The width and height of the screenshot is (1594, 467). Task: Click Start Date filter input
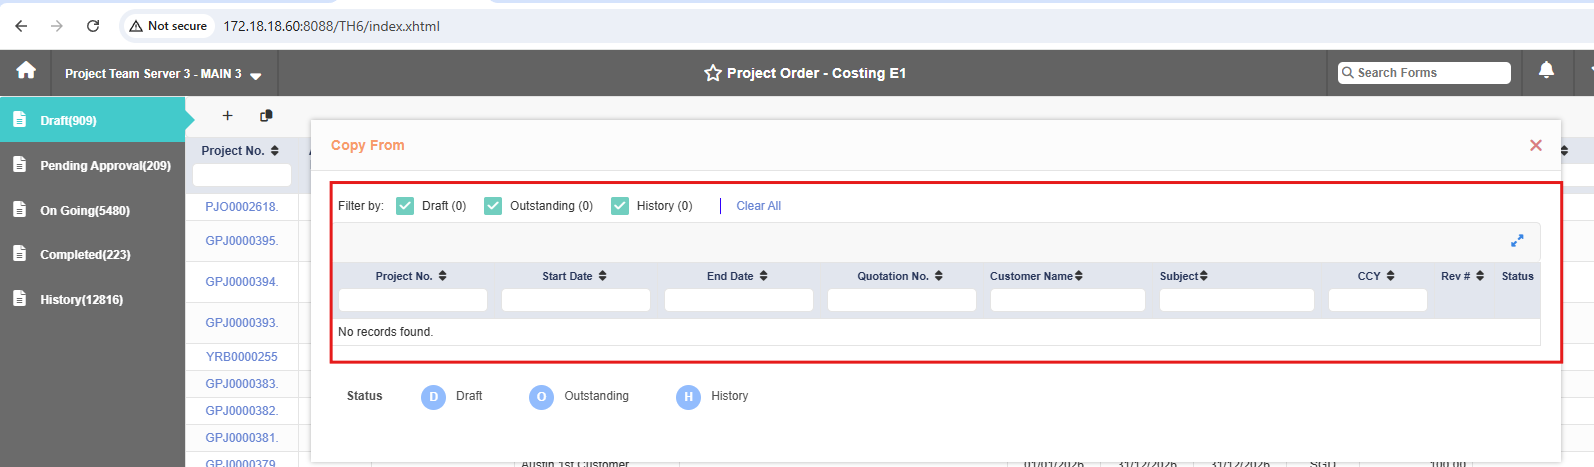(576, 300)
